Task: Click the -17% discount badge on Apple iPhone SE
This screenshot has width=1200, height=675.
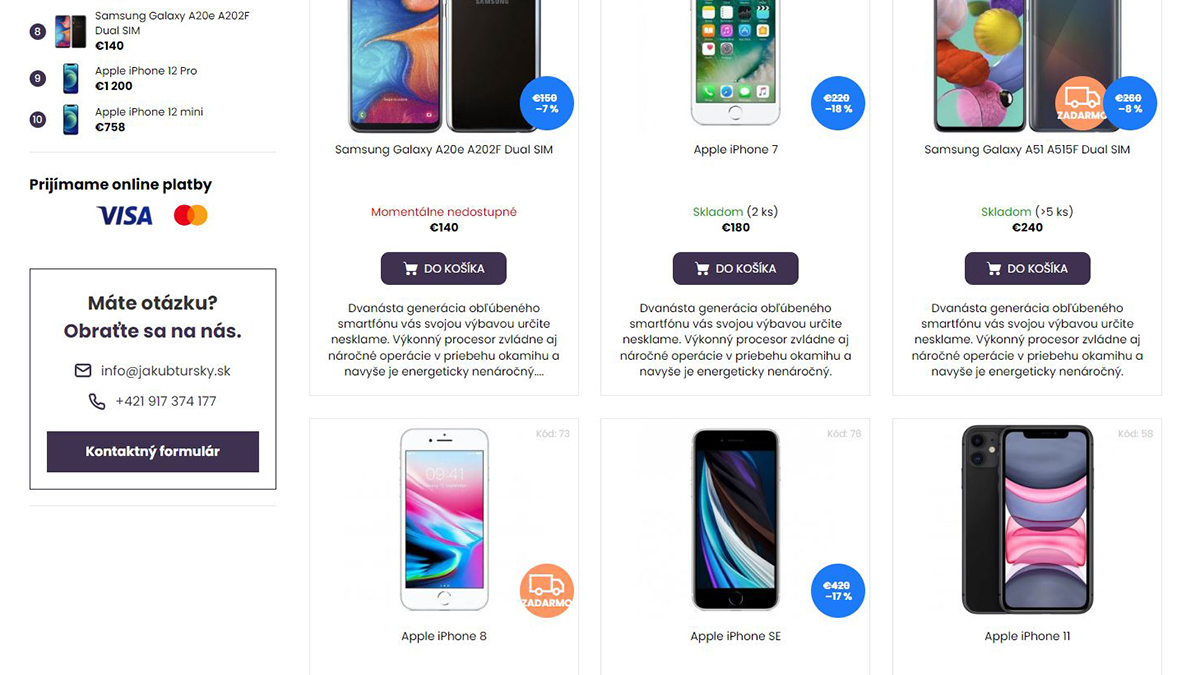Action: [838, 591]
